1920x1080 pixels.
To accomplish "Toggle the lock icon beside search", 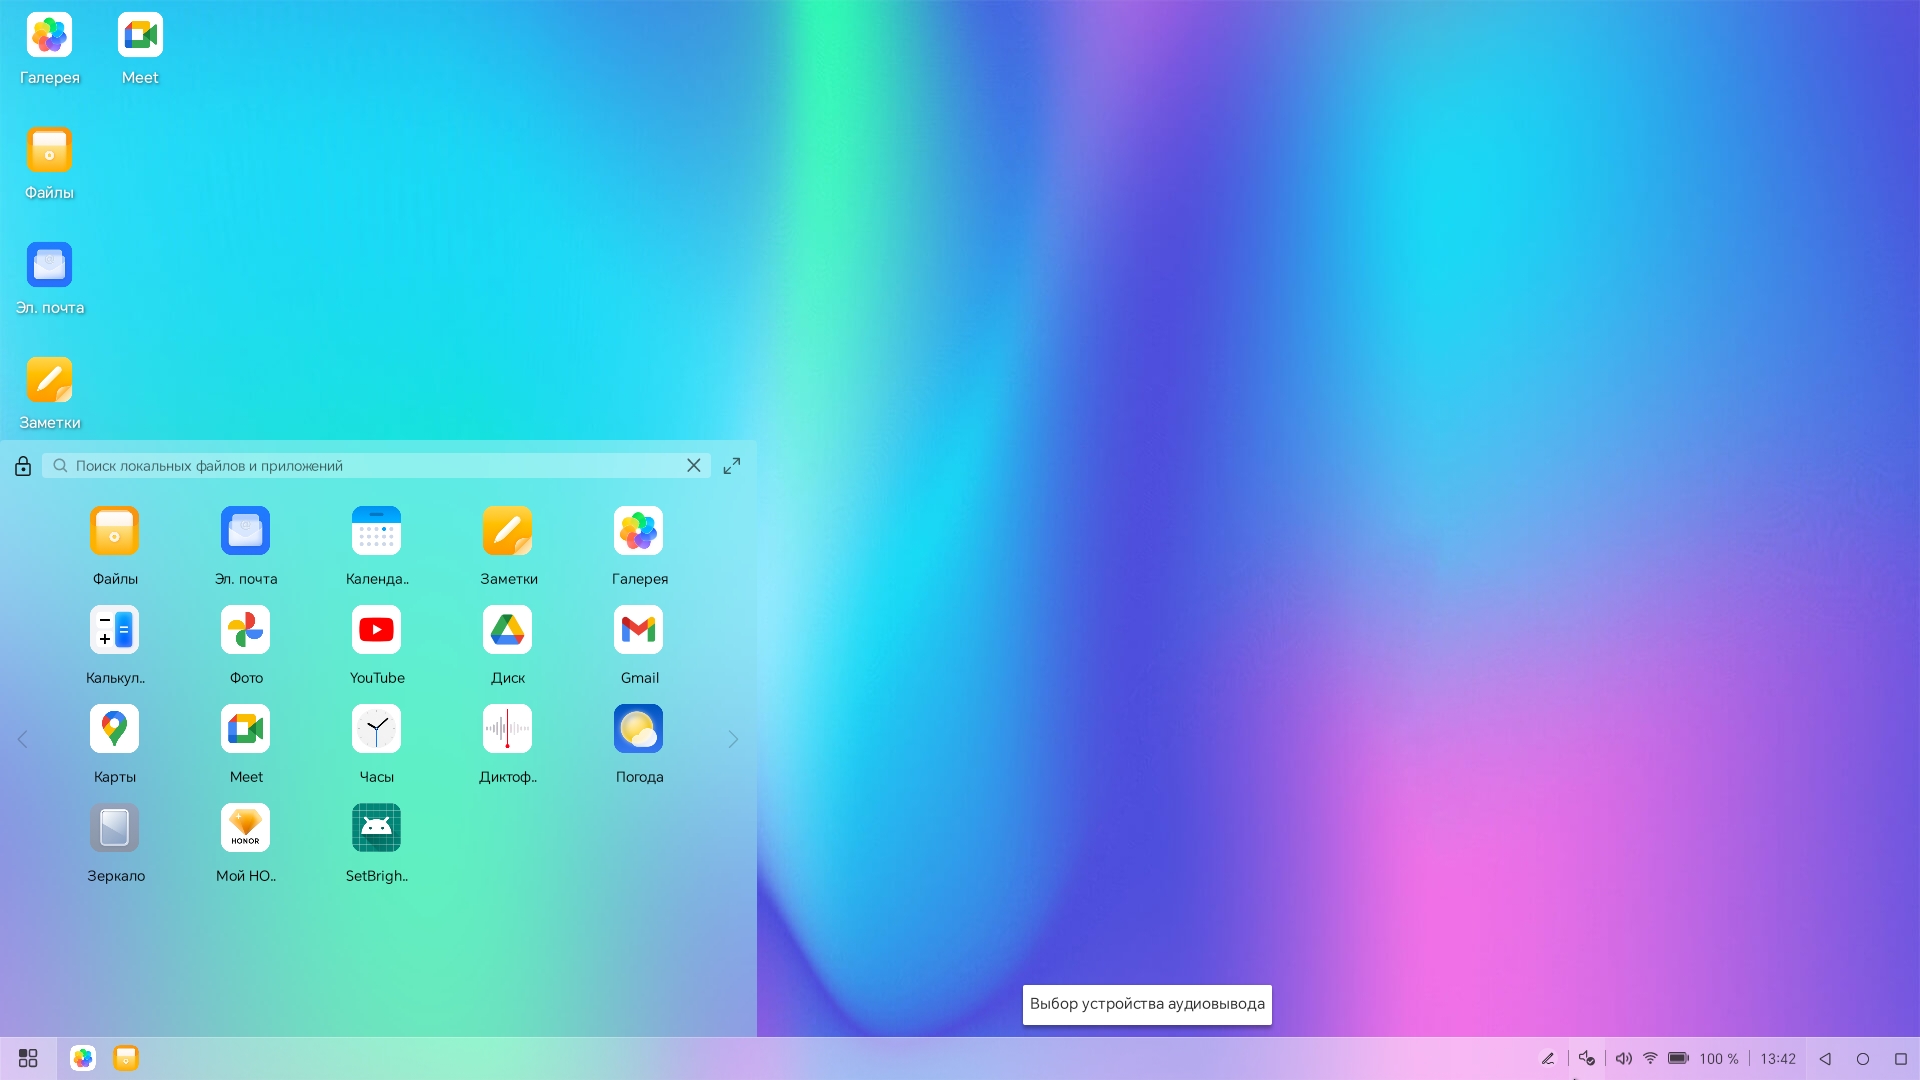I will point(23,466).
